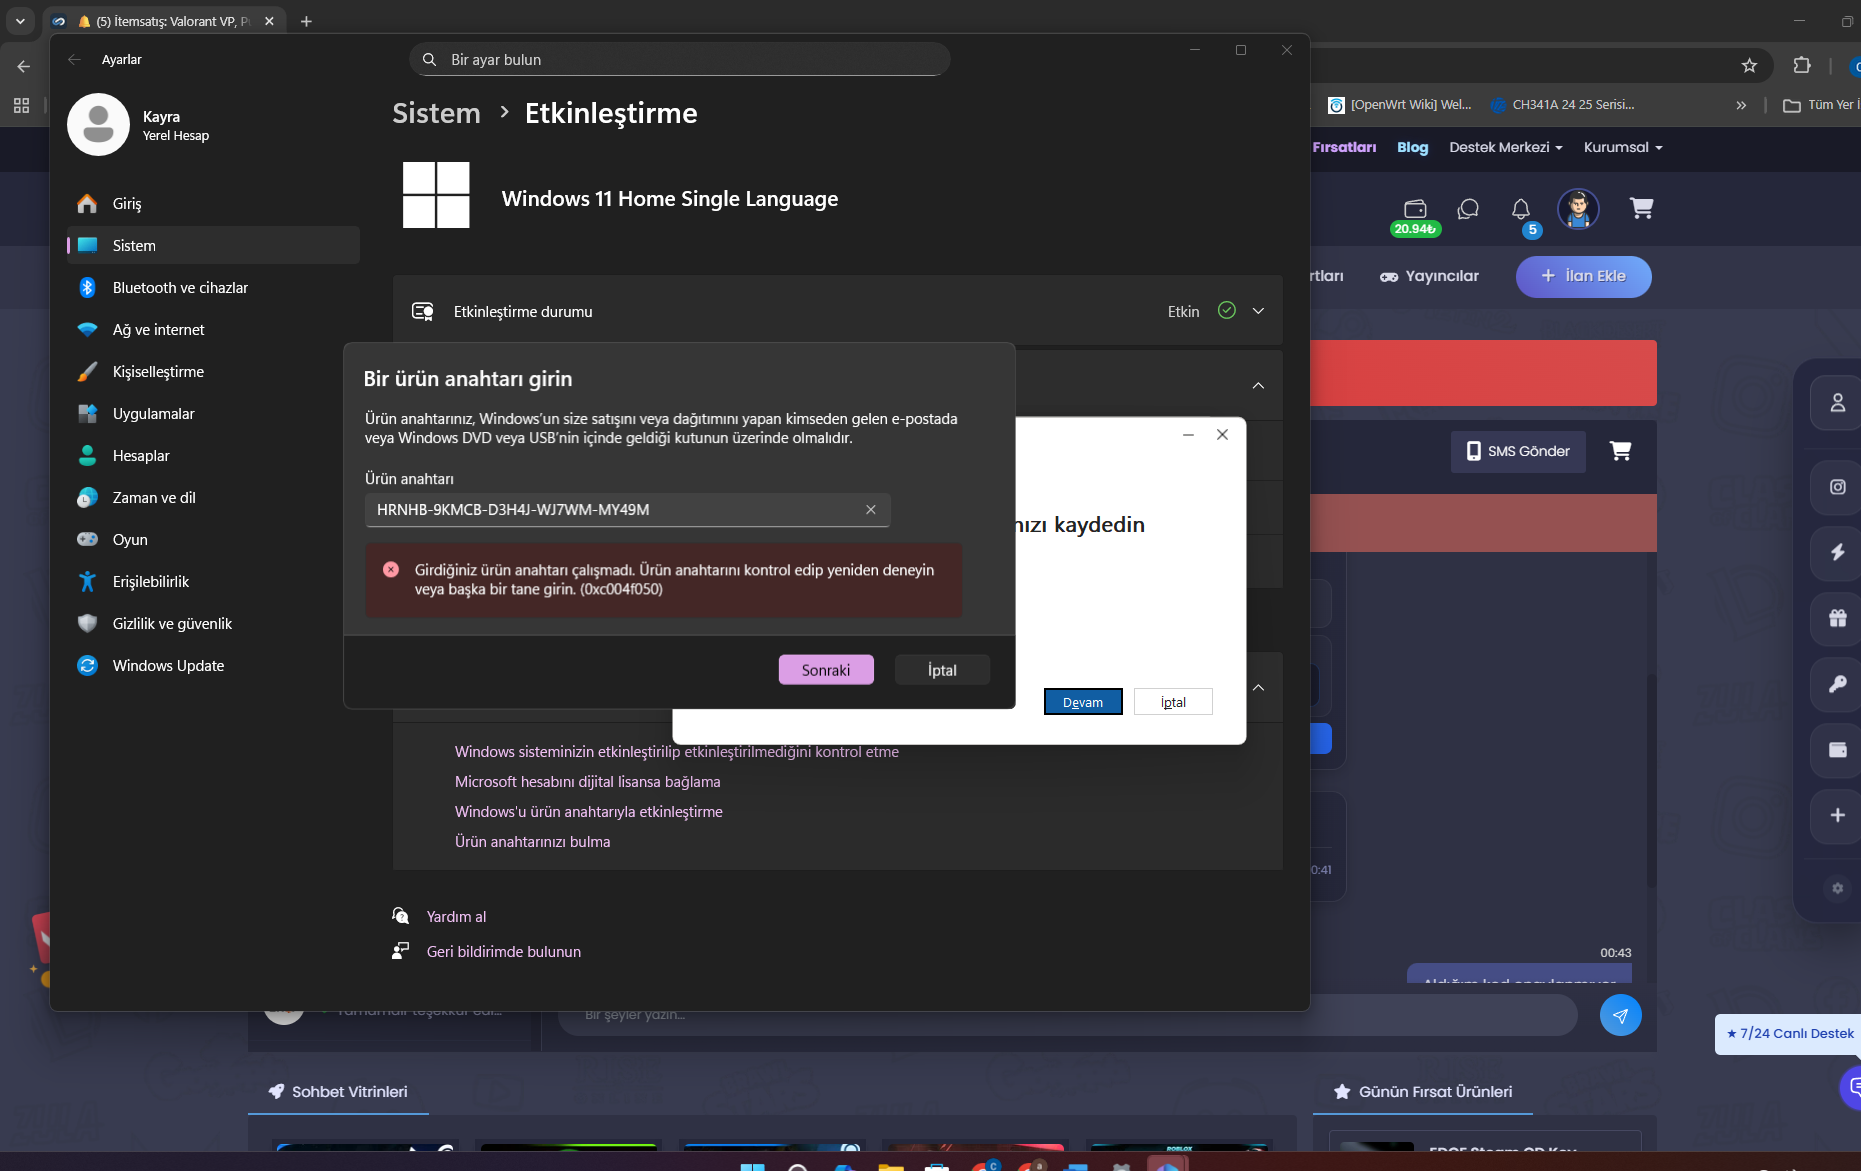1861x1171 pixels.
Task: Click Geri bildirimde bulunun link
Action: pos(503,952)
